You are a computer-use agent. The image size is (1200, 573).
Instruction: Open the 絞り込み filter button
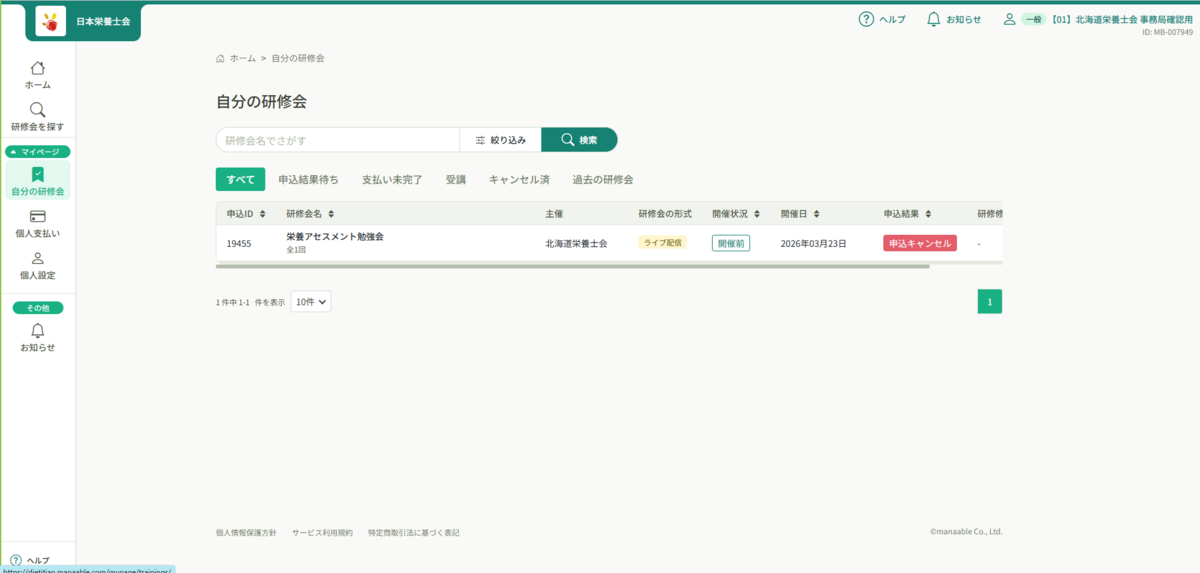[x=500, y=140]
